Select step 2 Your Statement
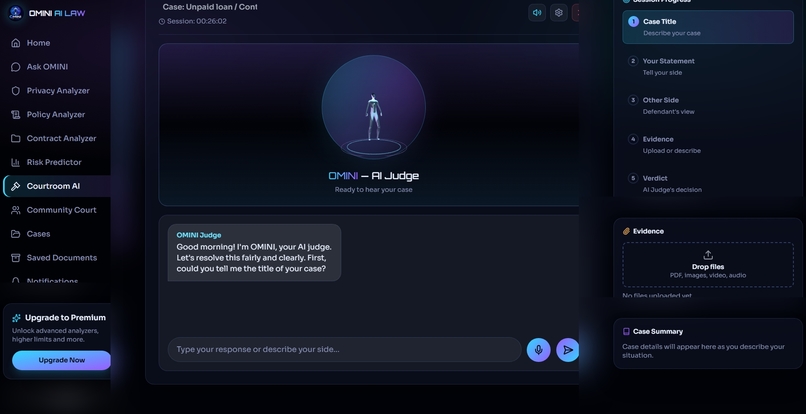806x414 pixels. coord(708,66)
